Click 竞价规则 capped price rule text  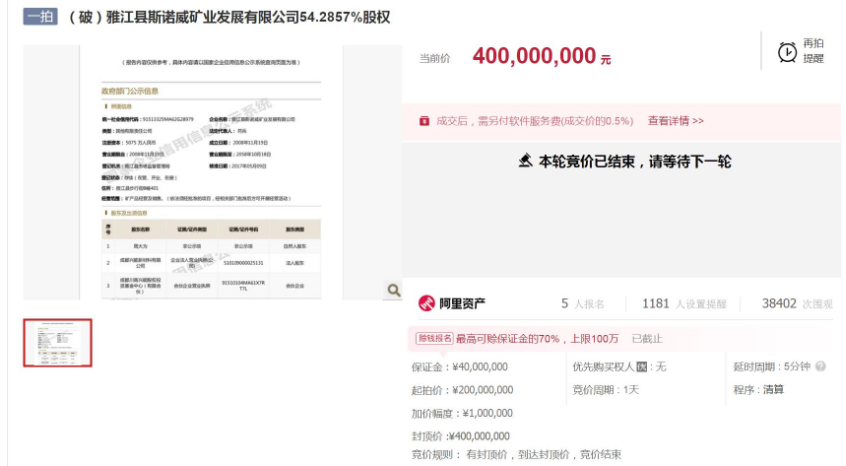point(516,455)
